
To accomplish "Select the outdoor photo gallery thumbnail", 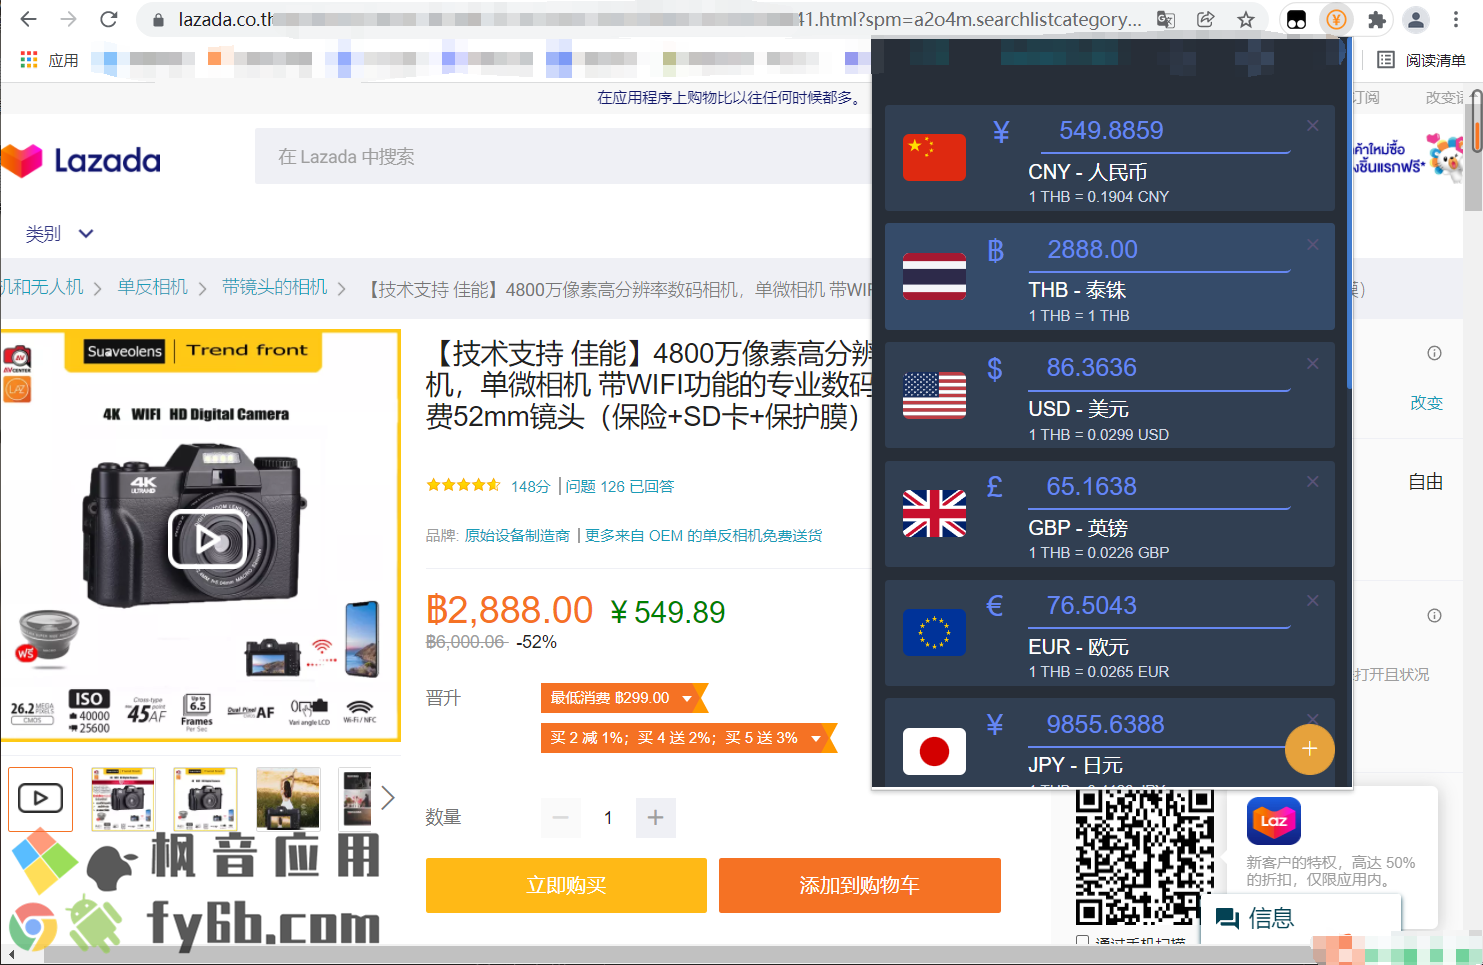I will tap(288, 799).
